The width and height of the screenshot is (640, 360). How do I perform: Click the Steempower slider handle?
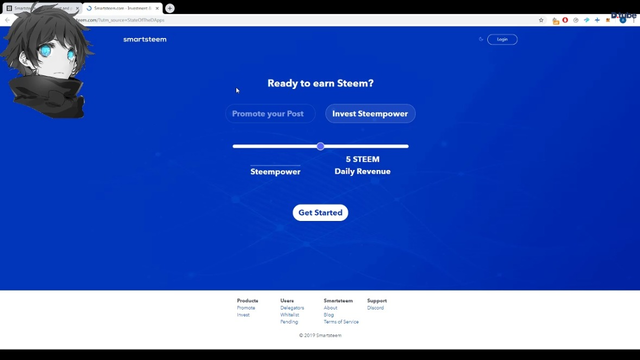point(320,146)
